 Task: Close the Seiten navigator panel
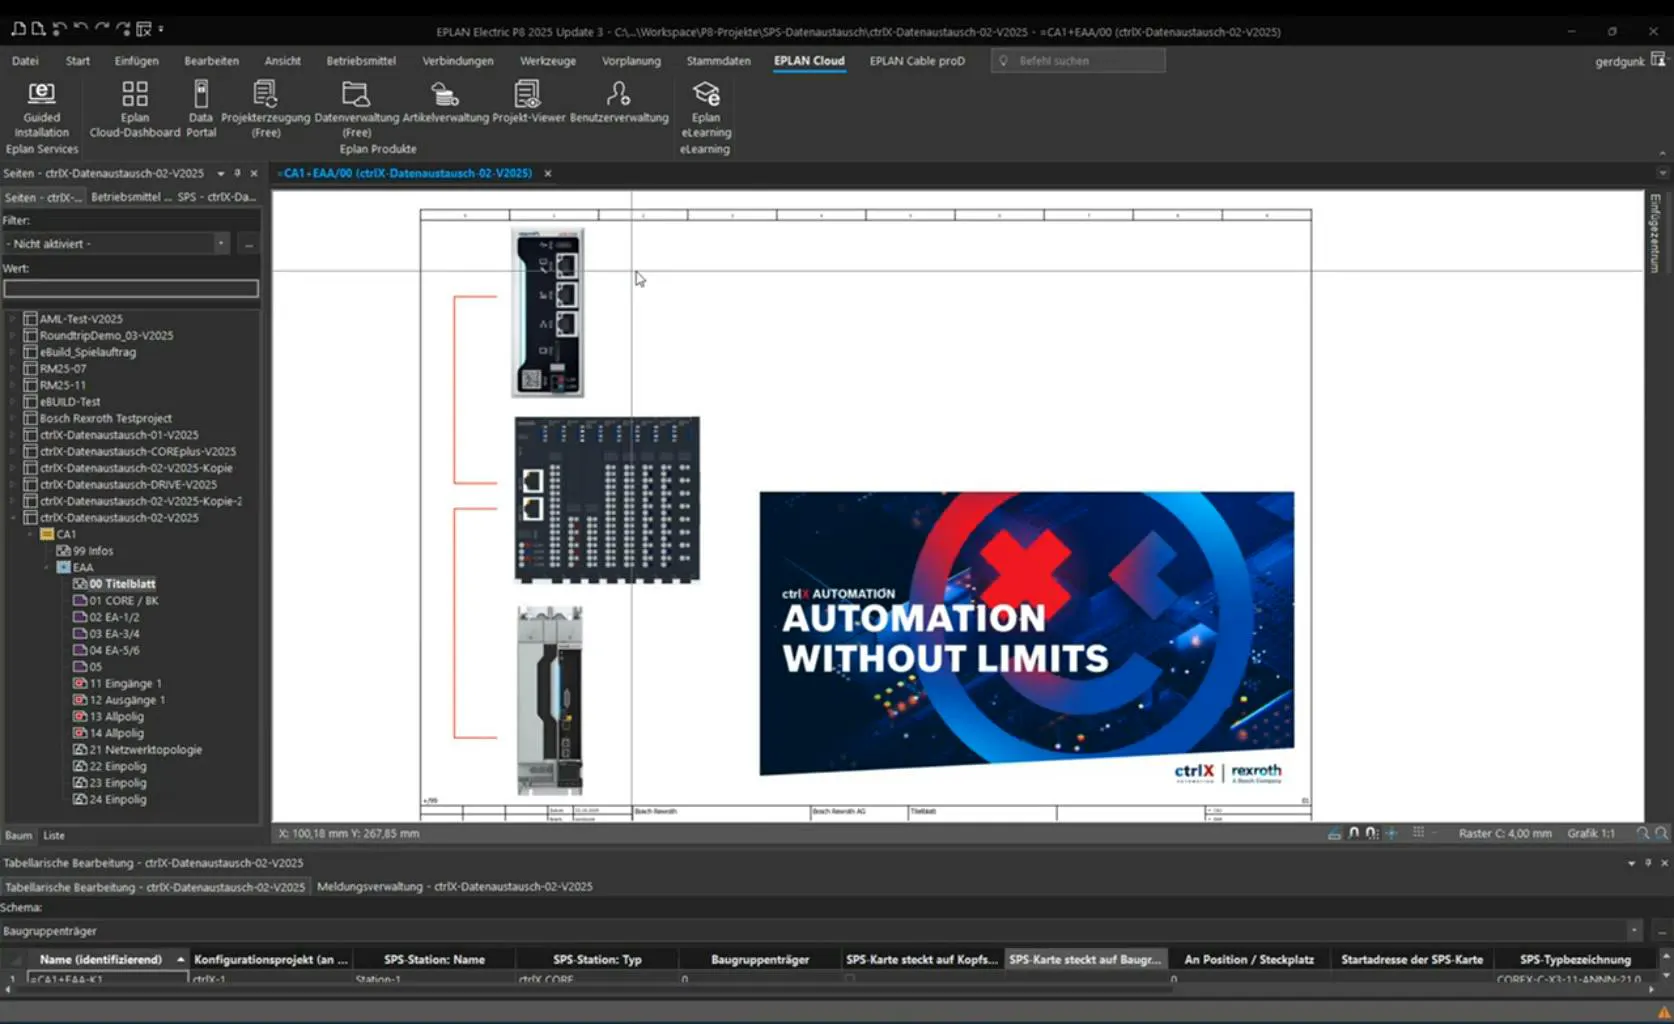click(x=254, y=173)
